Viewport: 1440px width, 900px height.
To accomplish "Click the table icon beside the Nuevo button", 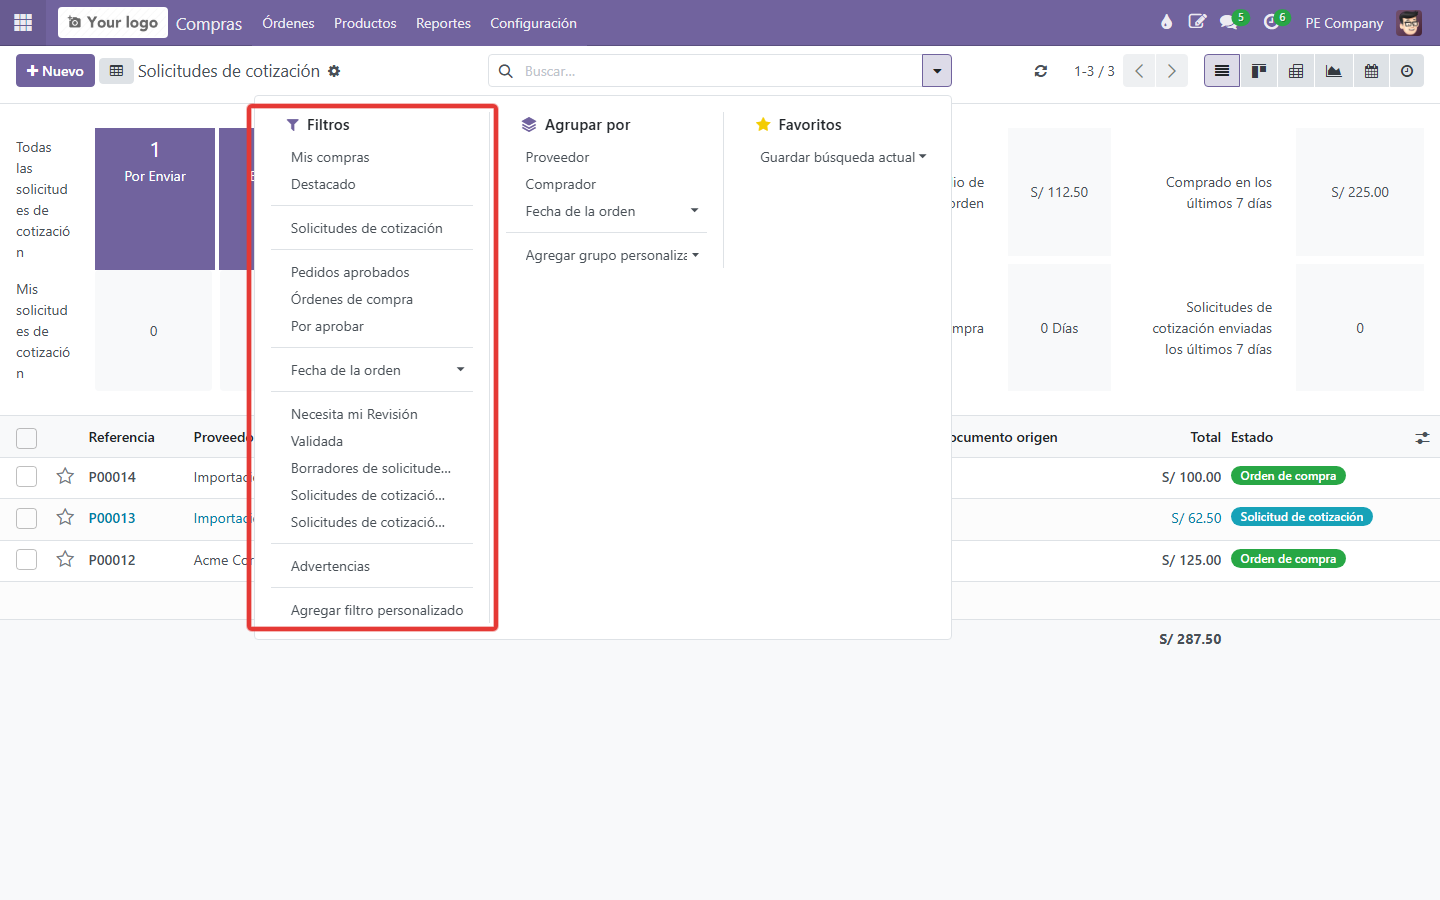I will tap(116, 71).
